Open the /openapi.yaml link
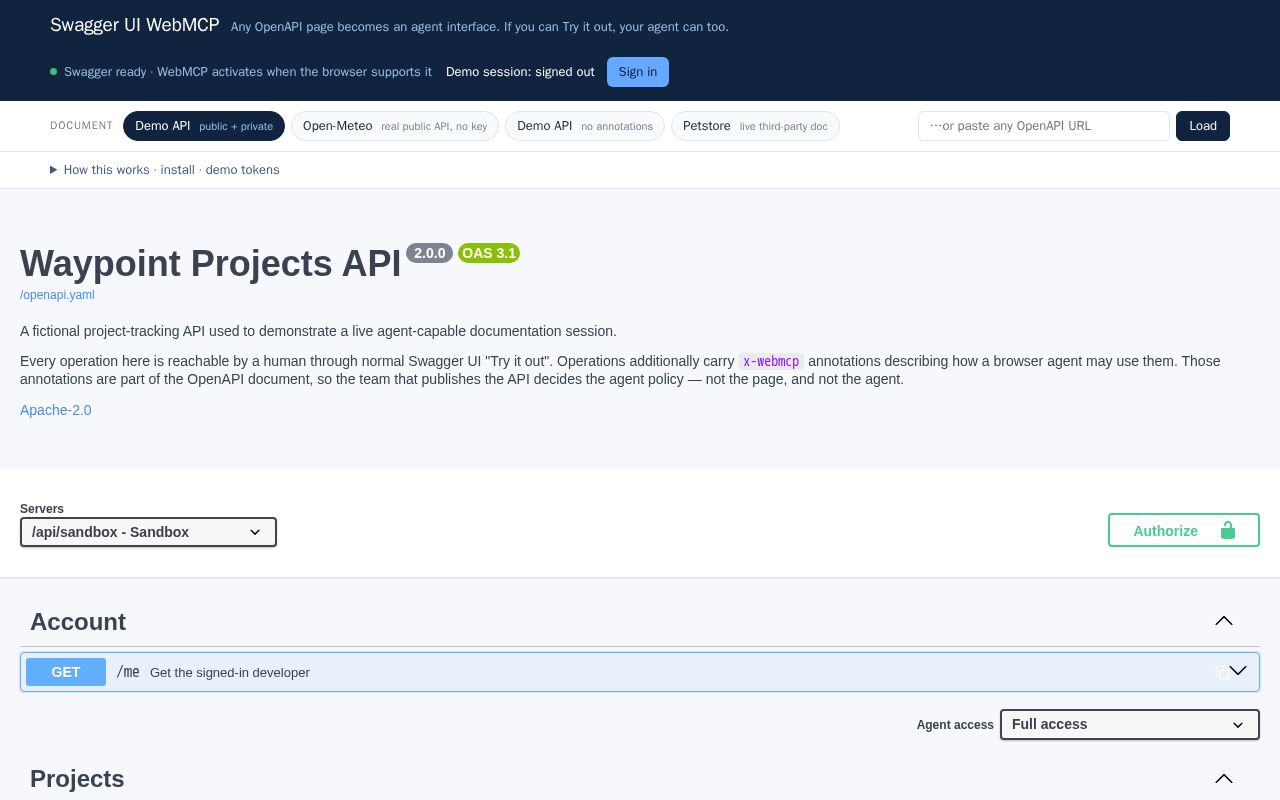The width and height of the screenshot is (1280, 800). [x=57, y=295]
